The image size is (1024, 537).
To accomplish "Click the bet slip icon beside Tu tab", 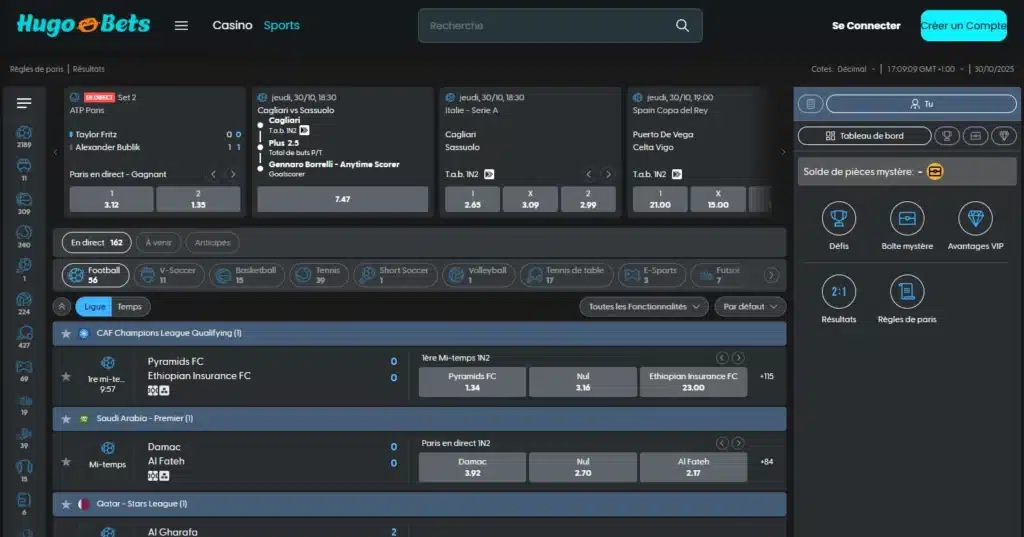I will pyautogui.click(x=810, y=104).
